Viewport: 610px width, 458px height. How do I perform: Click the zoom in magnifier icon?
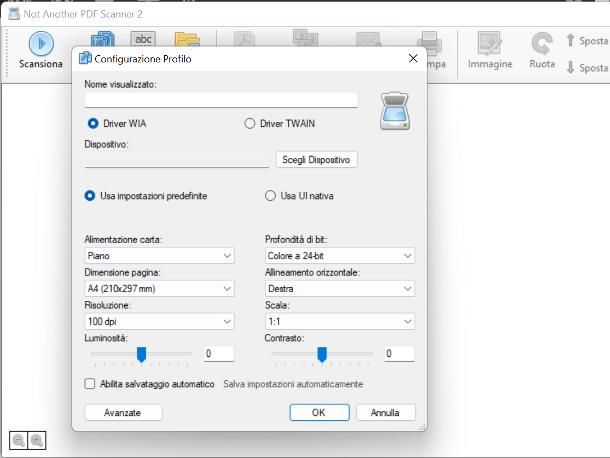(x=37, y=440)
